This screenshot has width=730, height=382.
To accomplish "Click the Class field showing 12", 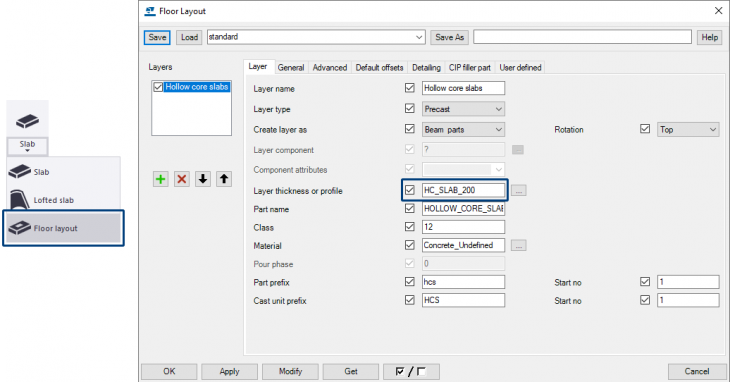I will point(463,227).
